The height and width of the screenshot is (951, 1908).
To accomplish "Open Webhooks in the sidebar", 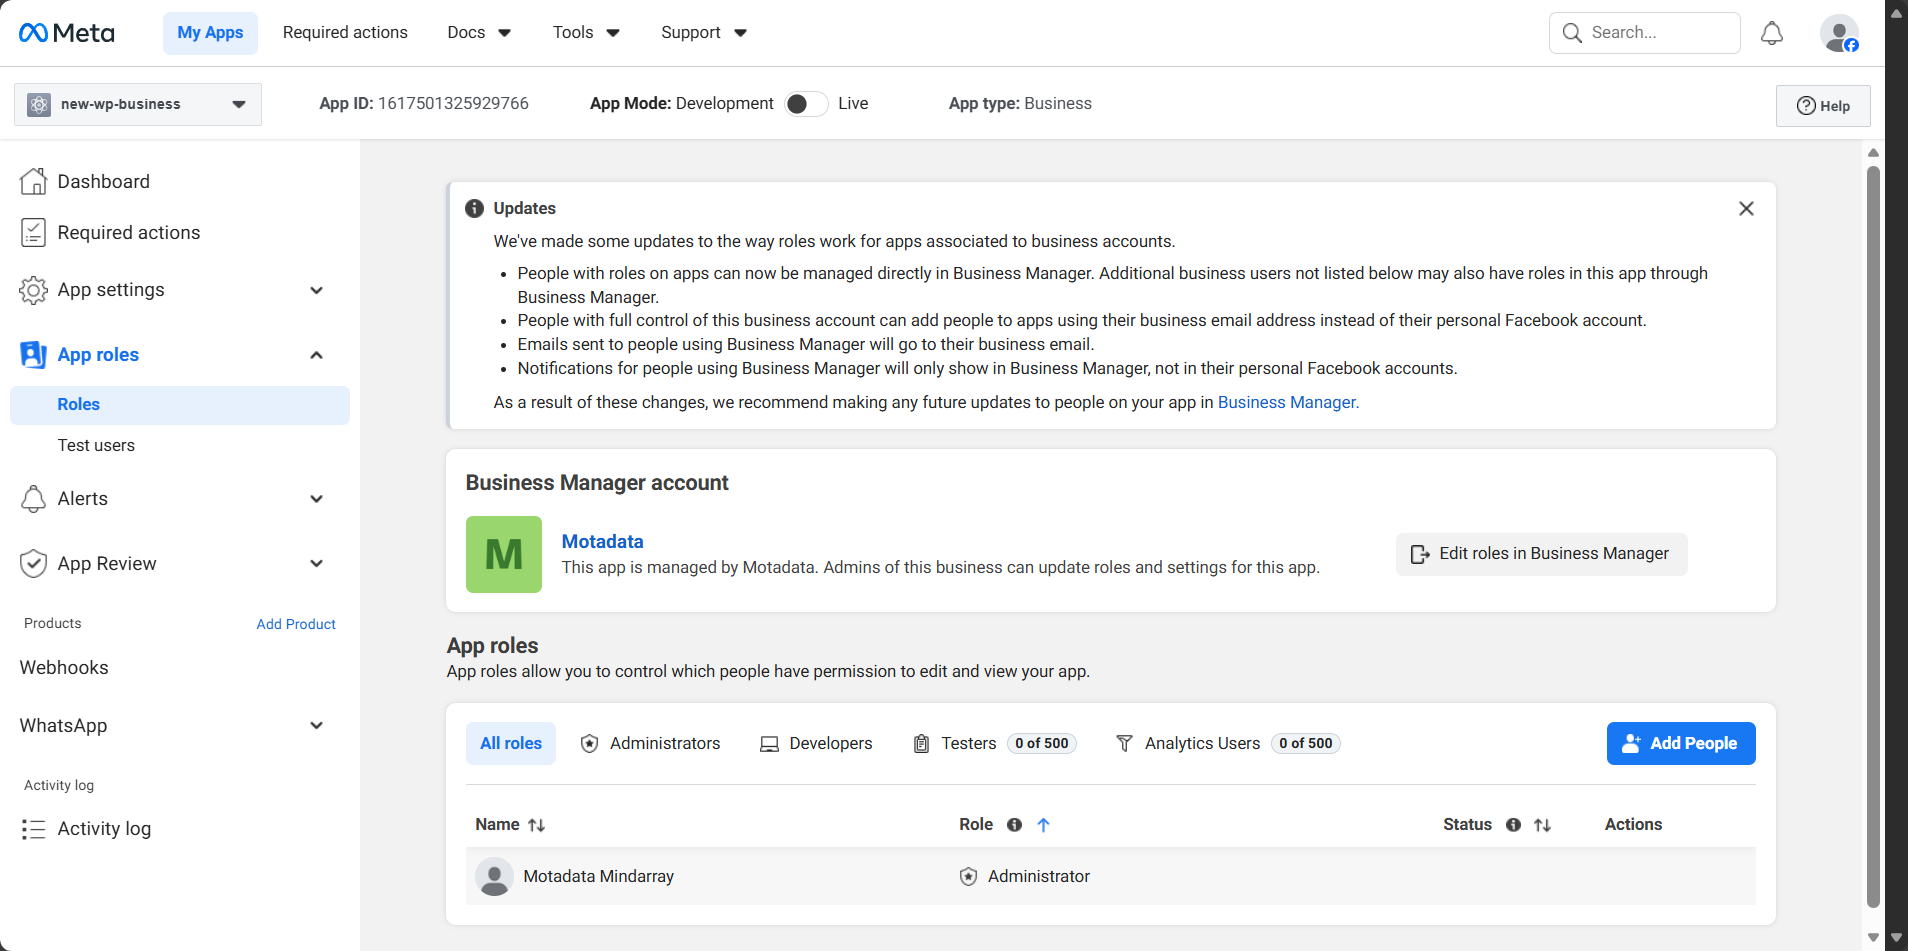I will pyautogui.click(x=64, y=668).
